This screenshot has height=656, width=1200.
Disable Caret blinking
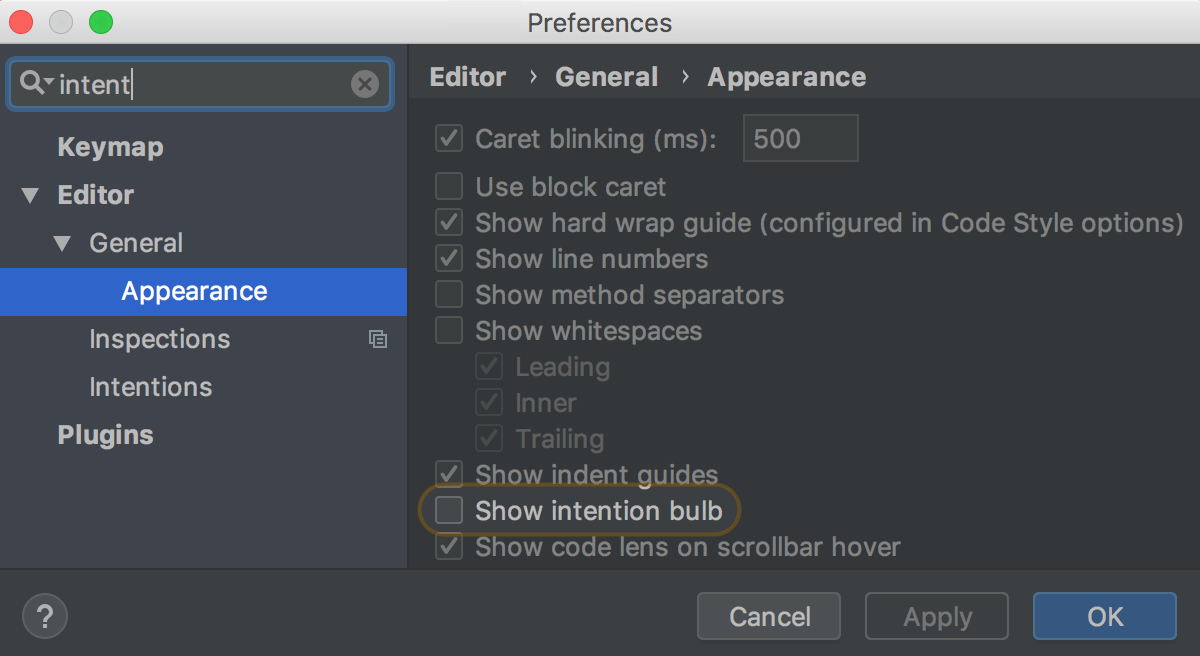(x=448, y=138)
